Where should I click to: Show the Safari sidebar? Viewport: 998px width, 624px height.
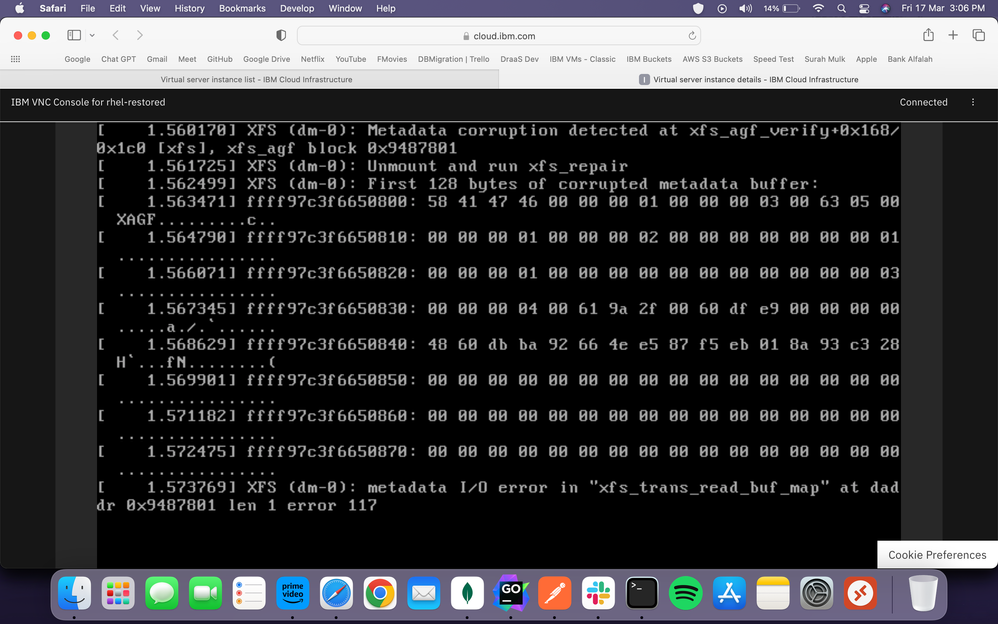point(74,35)
